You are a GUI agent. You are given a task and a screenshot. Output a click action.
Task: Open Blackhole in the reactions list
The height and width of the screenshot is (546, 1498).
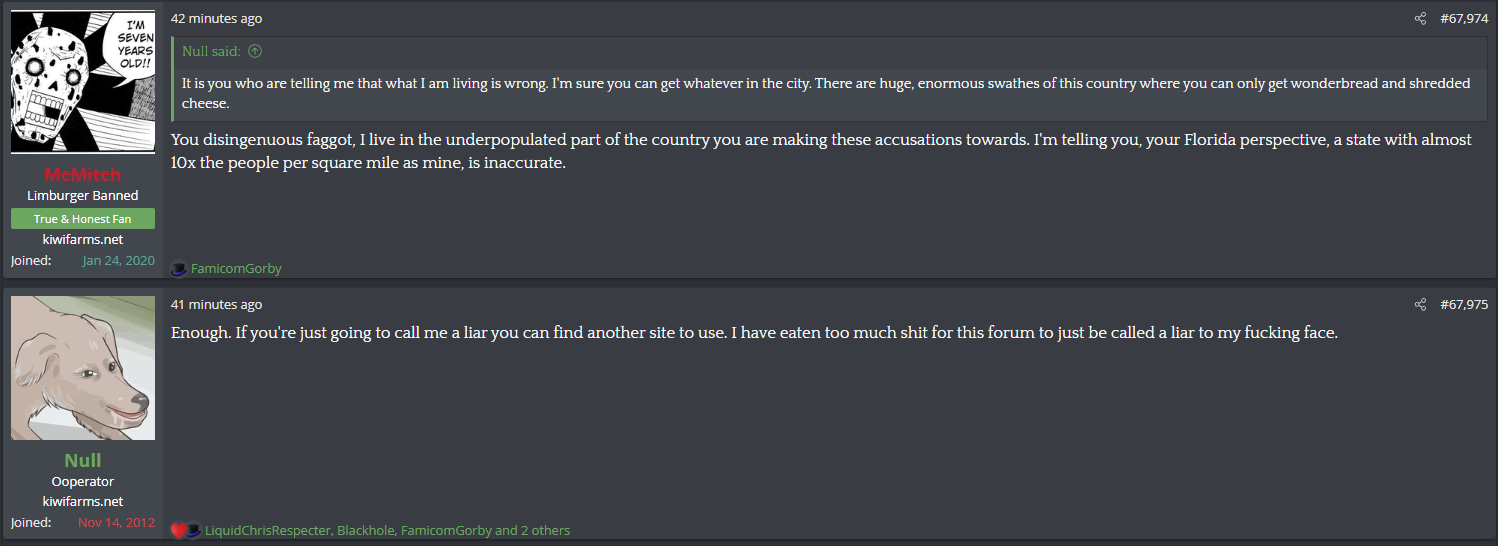pyautogui.click(x=365, y=531)
